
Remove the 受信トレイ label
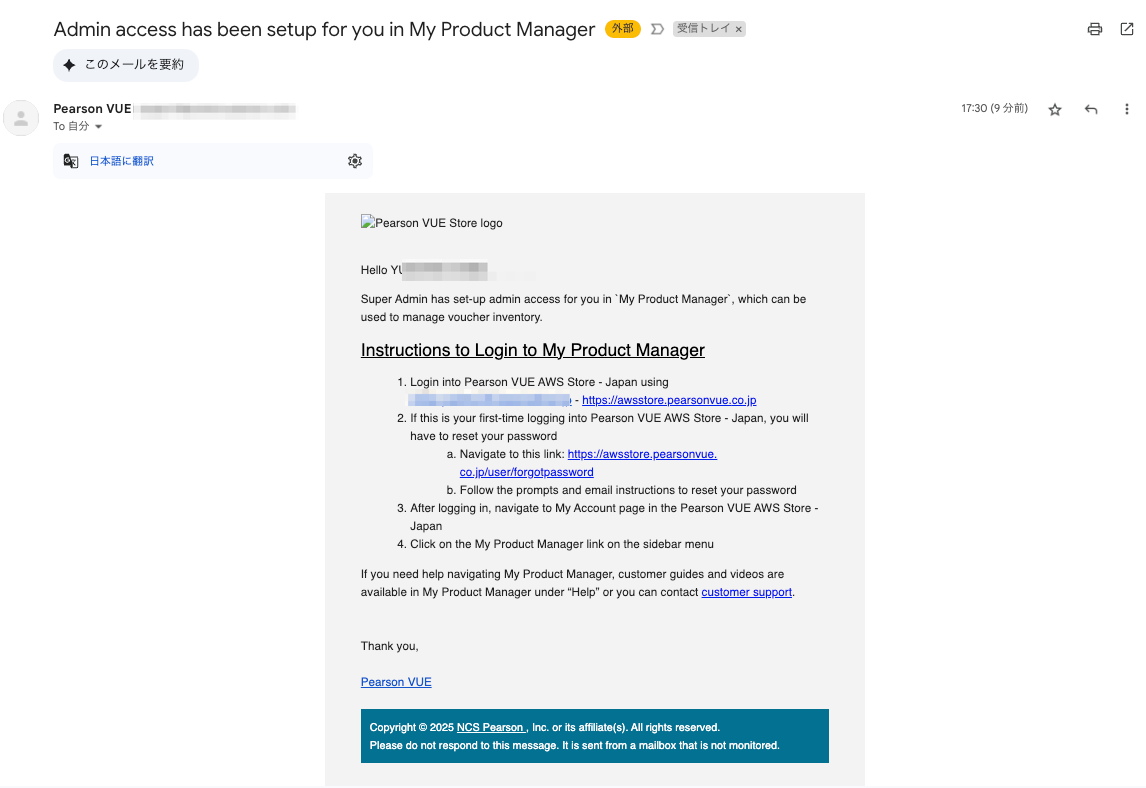[739, 29]
